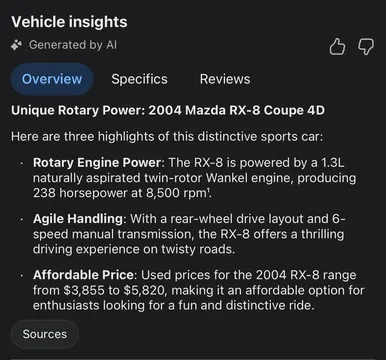Click the bold Affordable Price label
Image resolution: width=386 pixels, height=360 pixels.
[83, 275]
